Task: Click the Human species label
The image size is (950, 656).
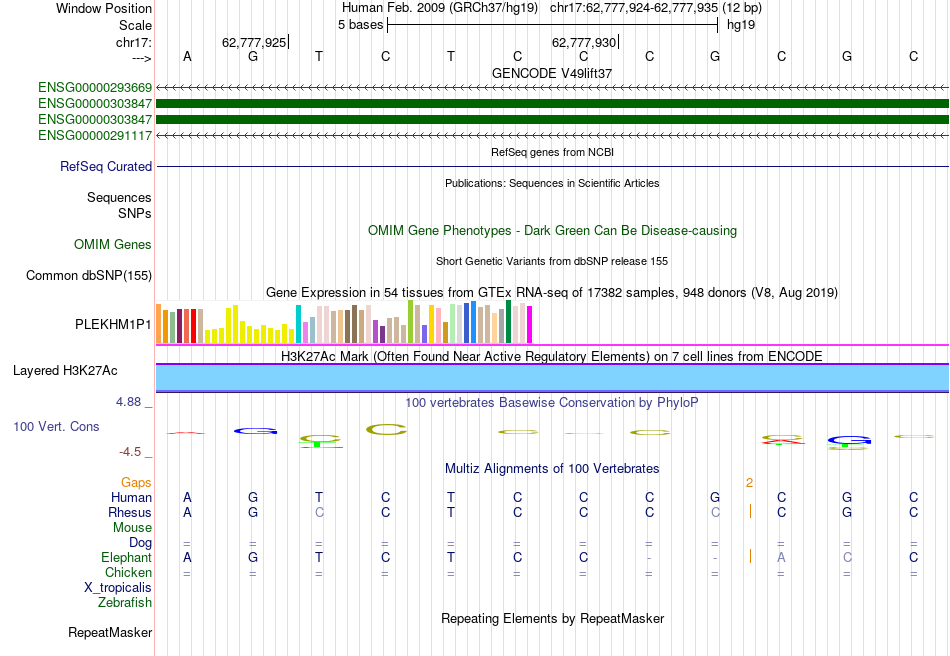Action: tap(131, 498)
